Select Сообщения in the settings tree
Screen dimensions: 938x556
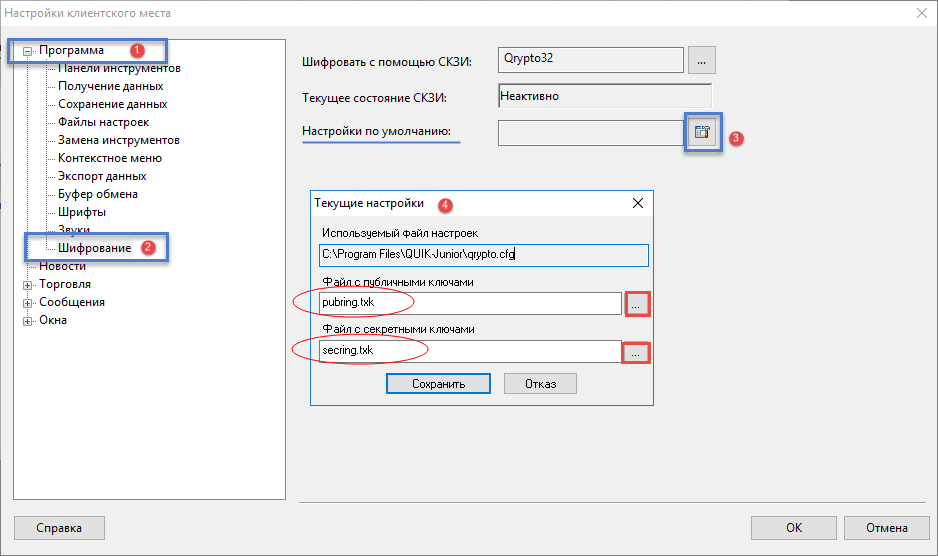pyautogui.click(x=72, y=302)
